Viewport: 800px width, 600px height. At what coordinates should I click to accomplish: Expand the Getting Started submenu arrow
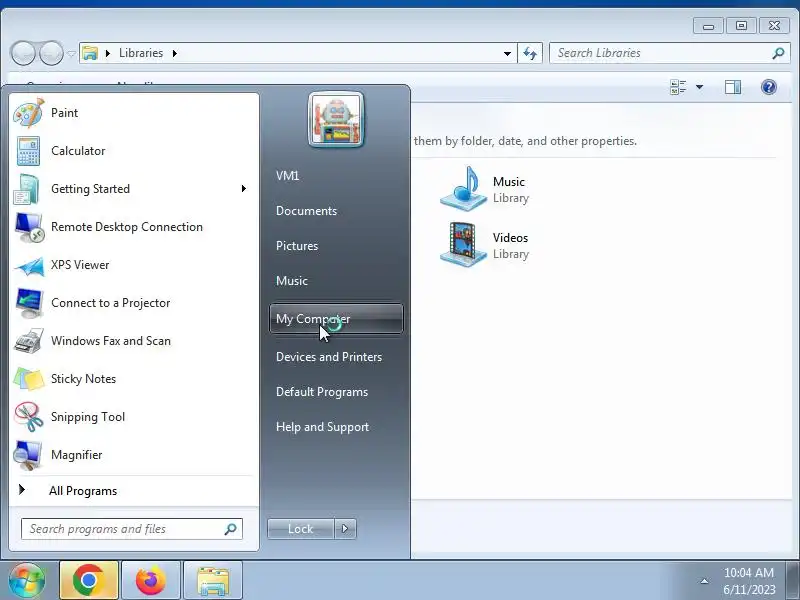coord(244,189)
